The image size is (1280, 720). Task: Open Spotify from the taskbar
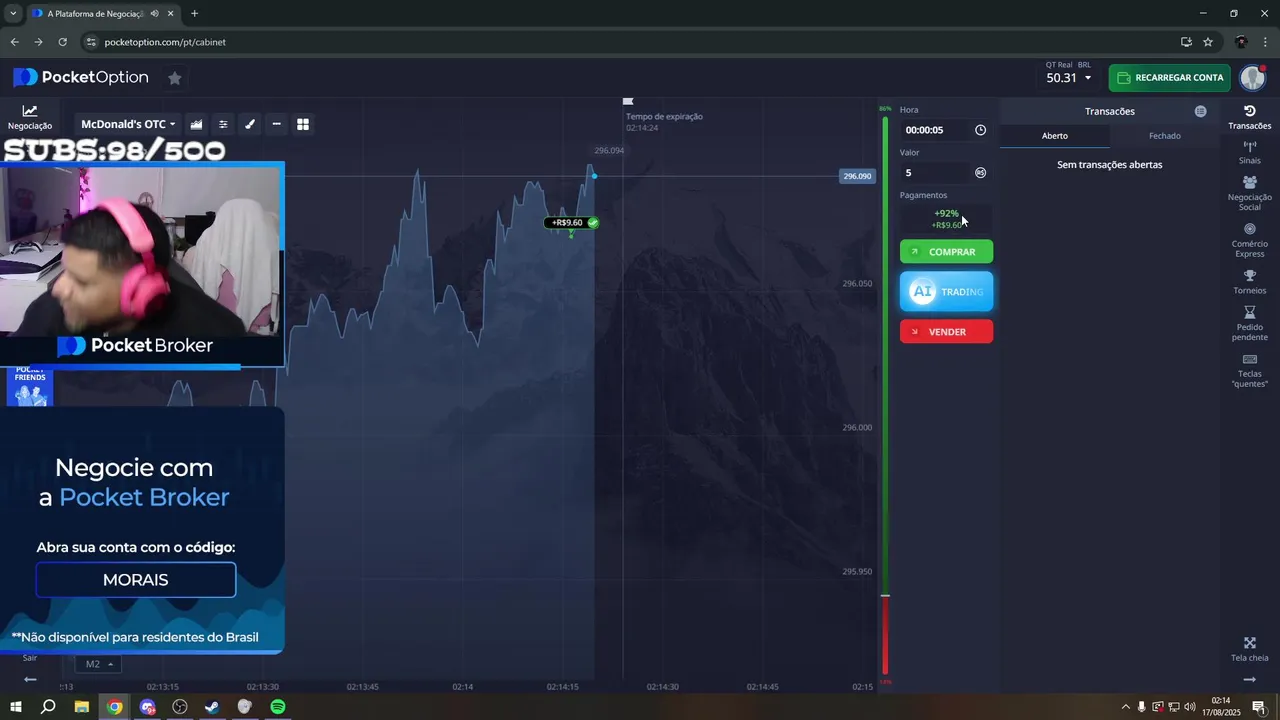click(277, 707)
